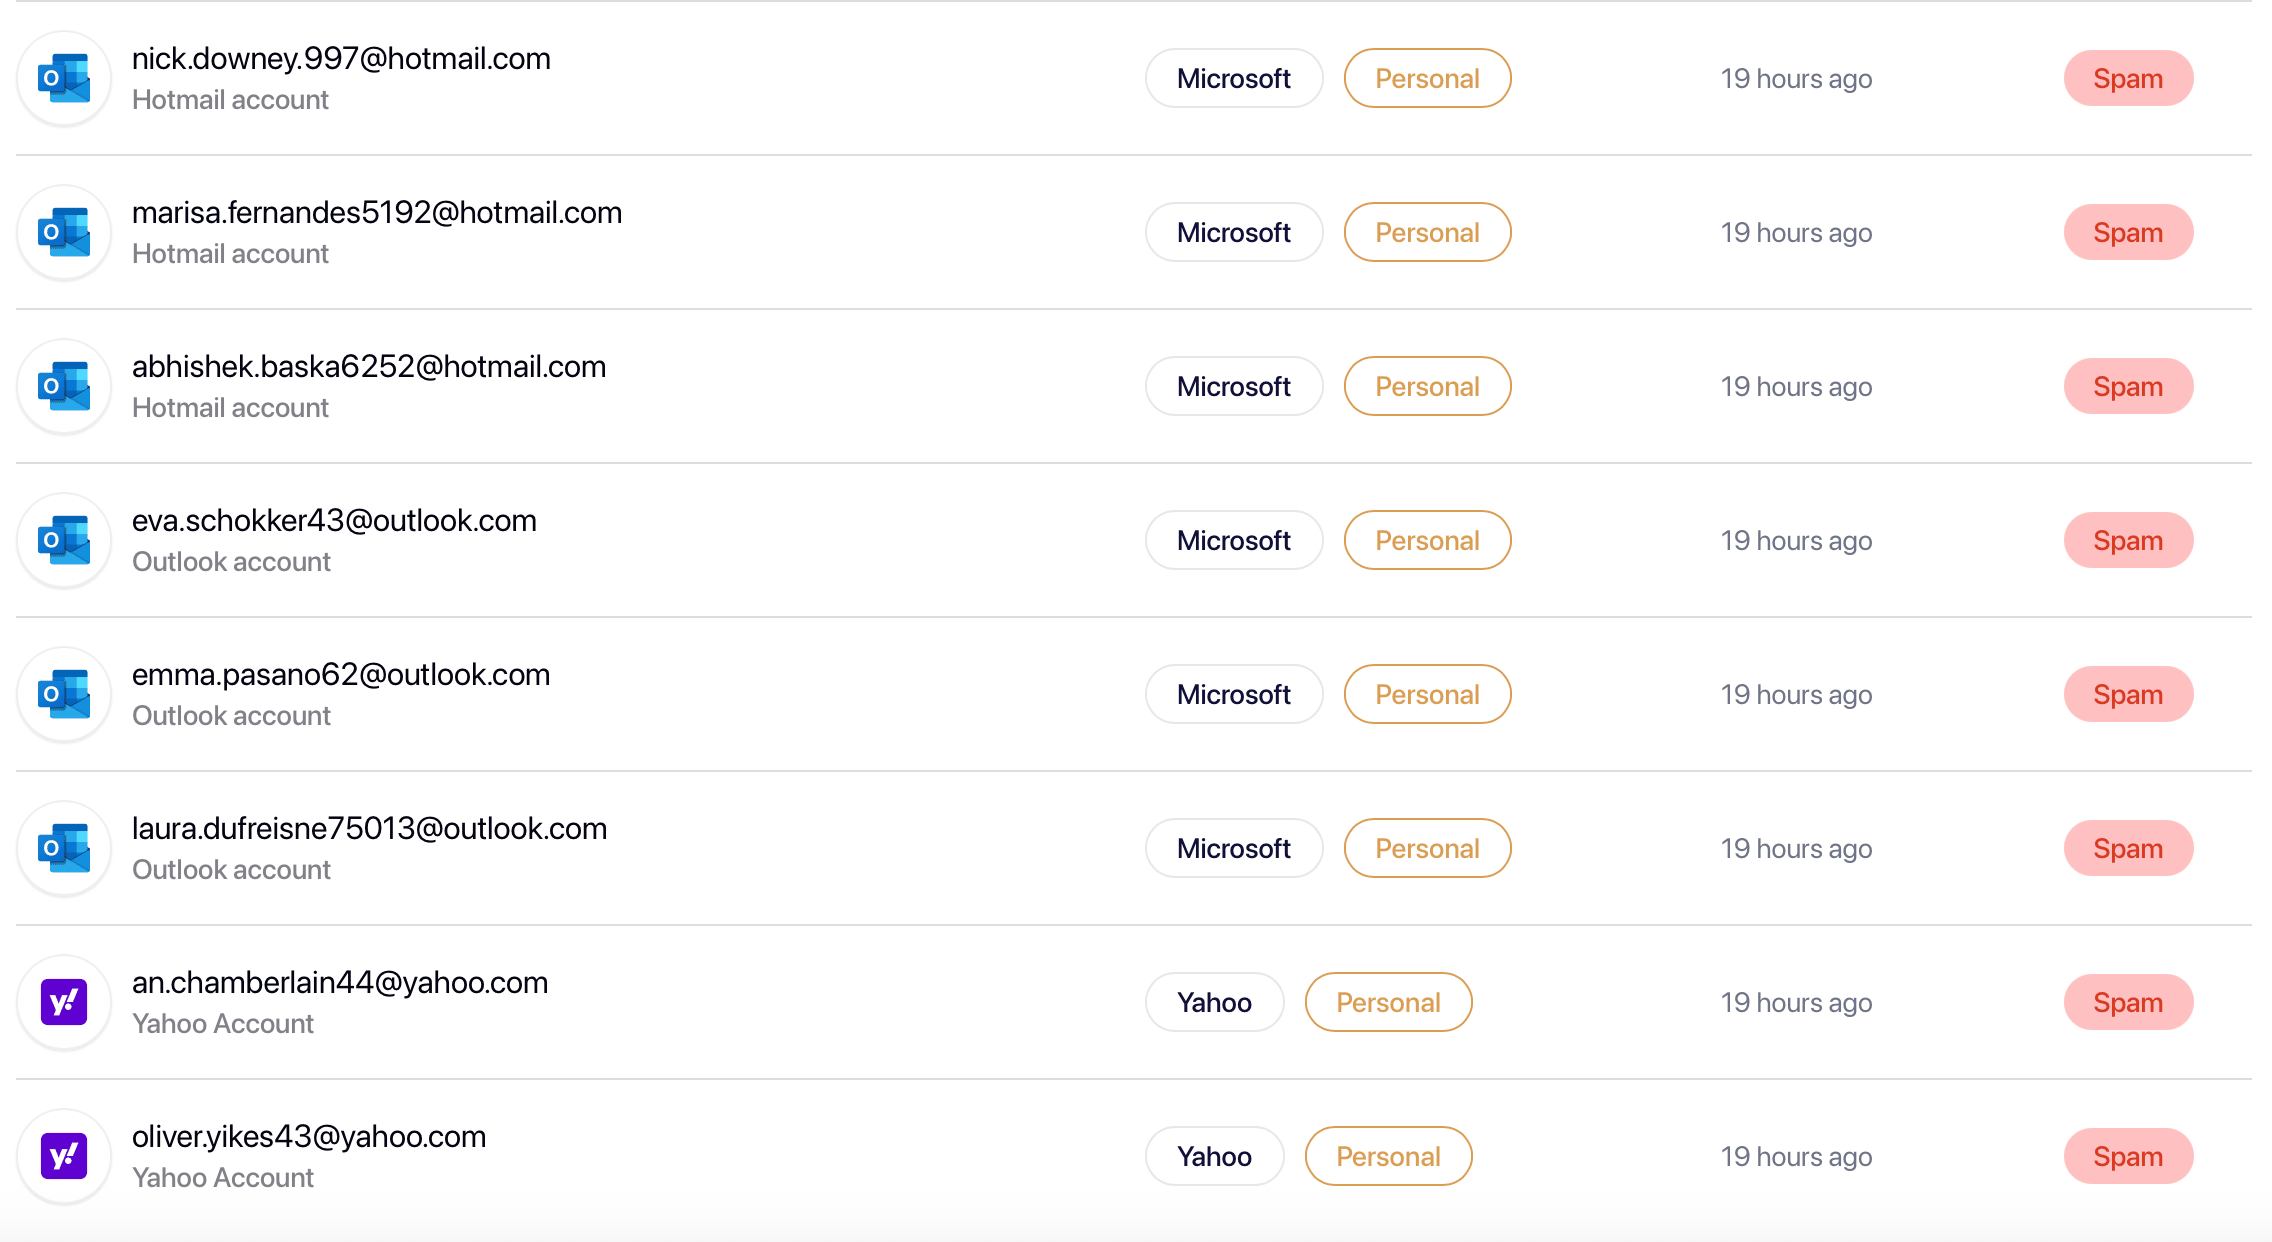Click Personal tag on eva.schokker43 row

coord(1427,541)
